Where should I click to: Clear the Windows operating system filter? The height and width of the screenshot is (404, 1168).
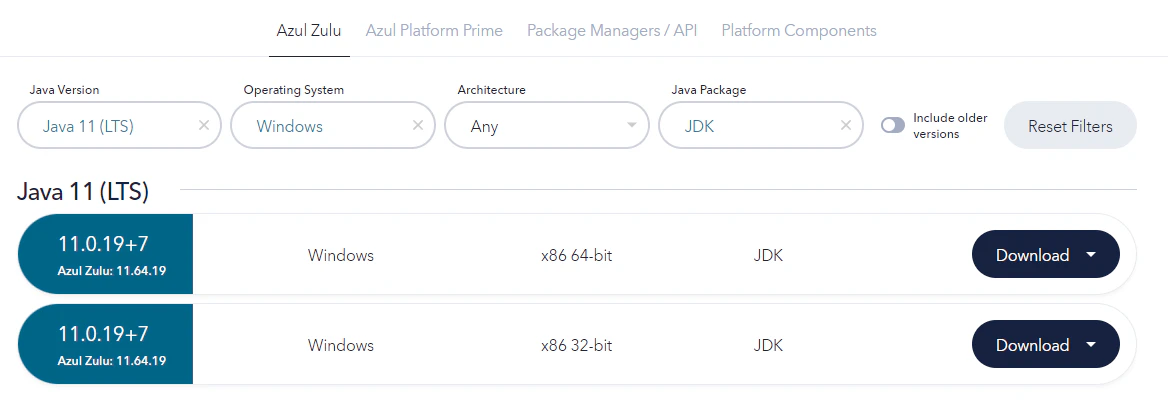point(417,125)
